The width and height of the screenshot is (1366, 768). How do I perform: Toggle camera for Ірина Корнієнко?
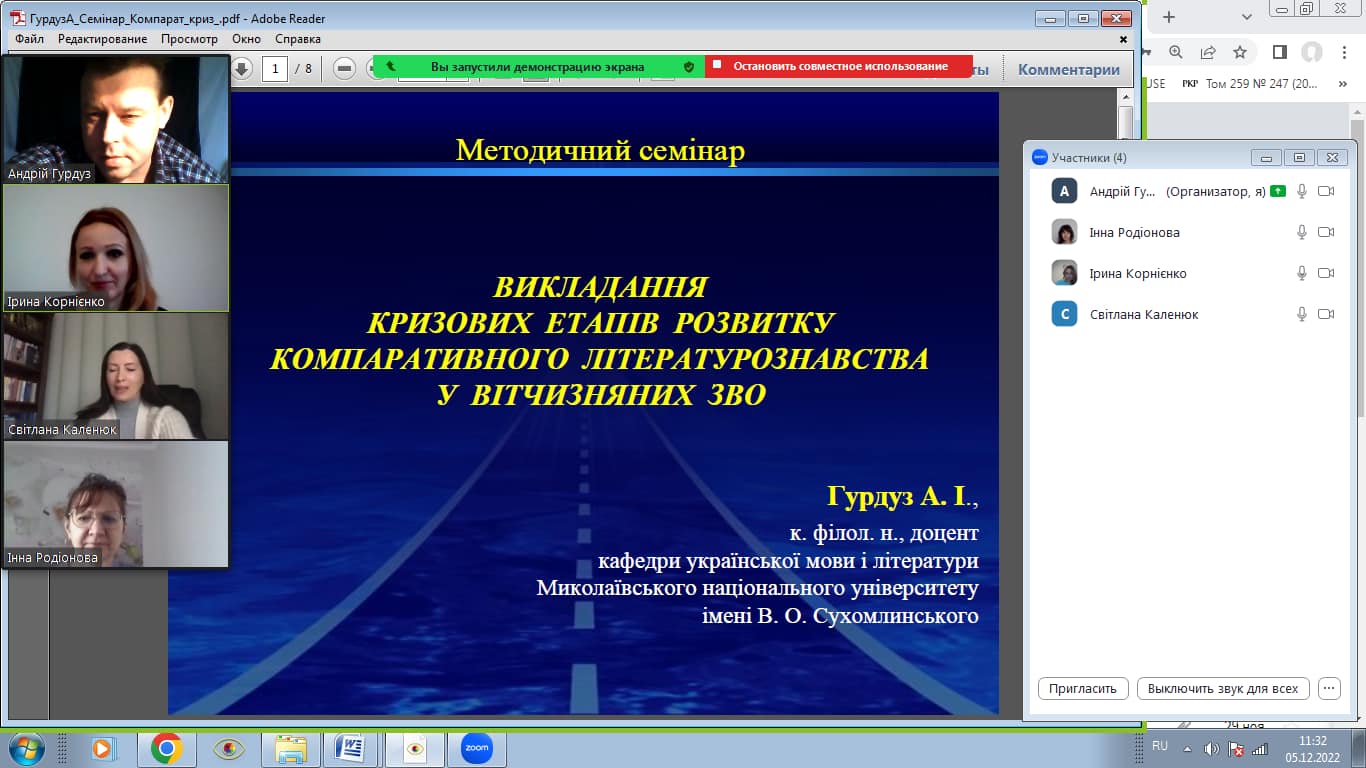pos(1326,273)
